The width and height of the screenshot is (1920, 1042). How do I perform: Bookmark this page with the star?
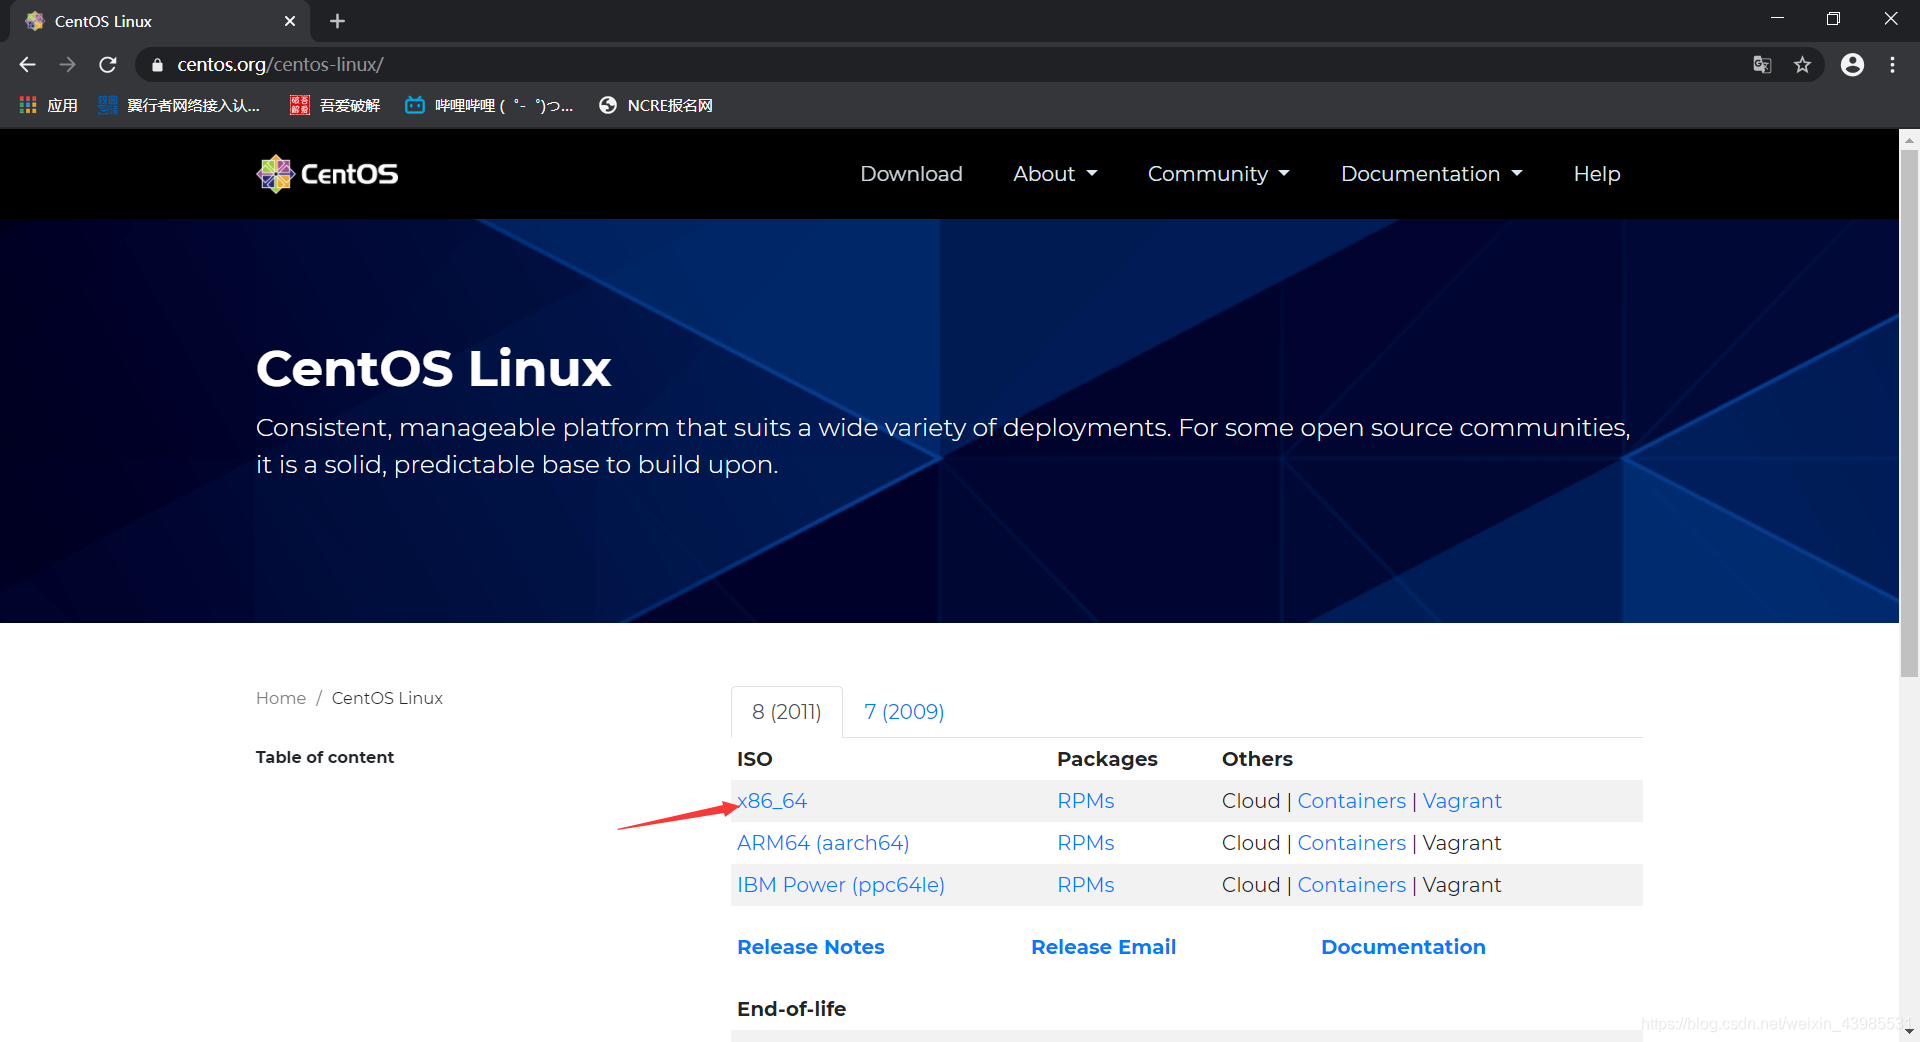(1802, 65)
